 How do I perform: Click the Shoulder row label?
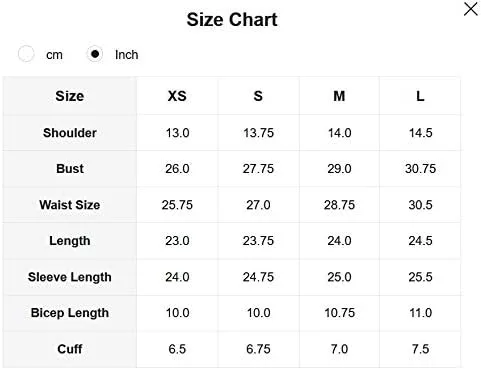coord(70,133)
